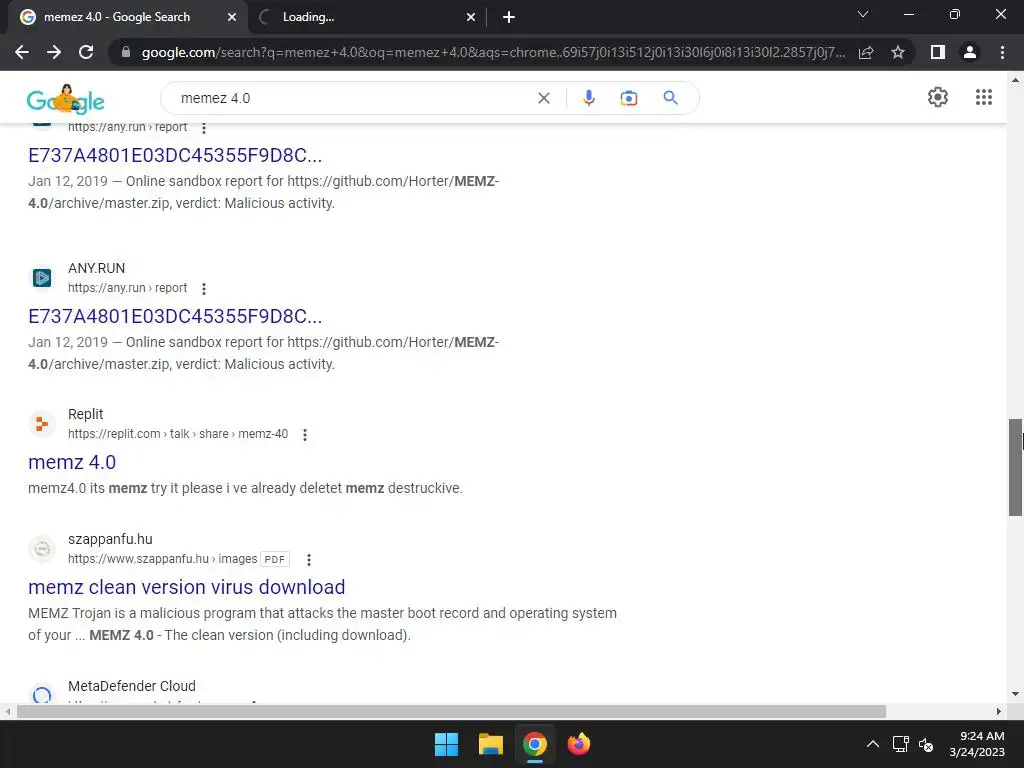Image resolution: width=1024 pixels, height=768 pixels.
Task: Open the clock showing 9:24 AM
Action: coord(977,744)
